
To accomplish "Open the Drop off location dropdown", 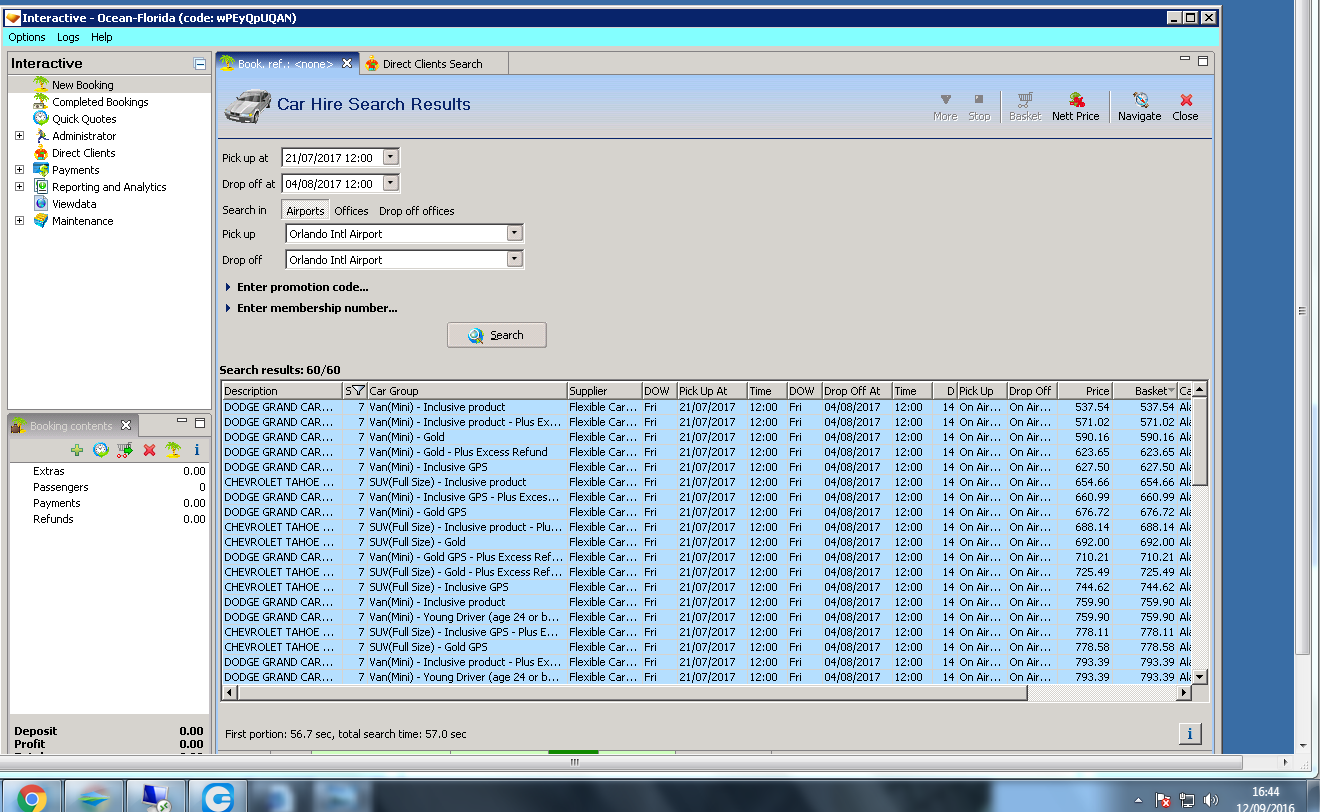I will pyautogui.click(x=514, y=259).
